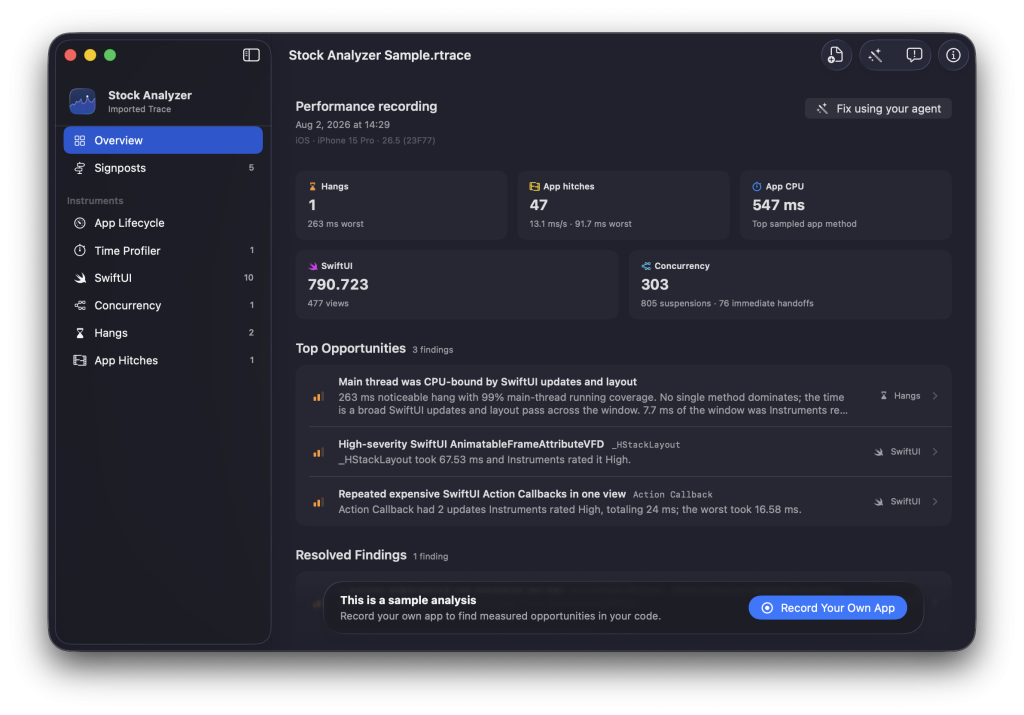1024x715 pixels.
Task: Click the _HStackLayout monospace label
Action: coord(646,445)
